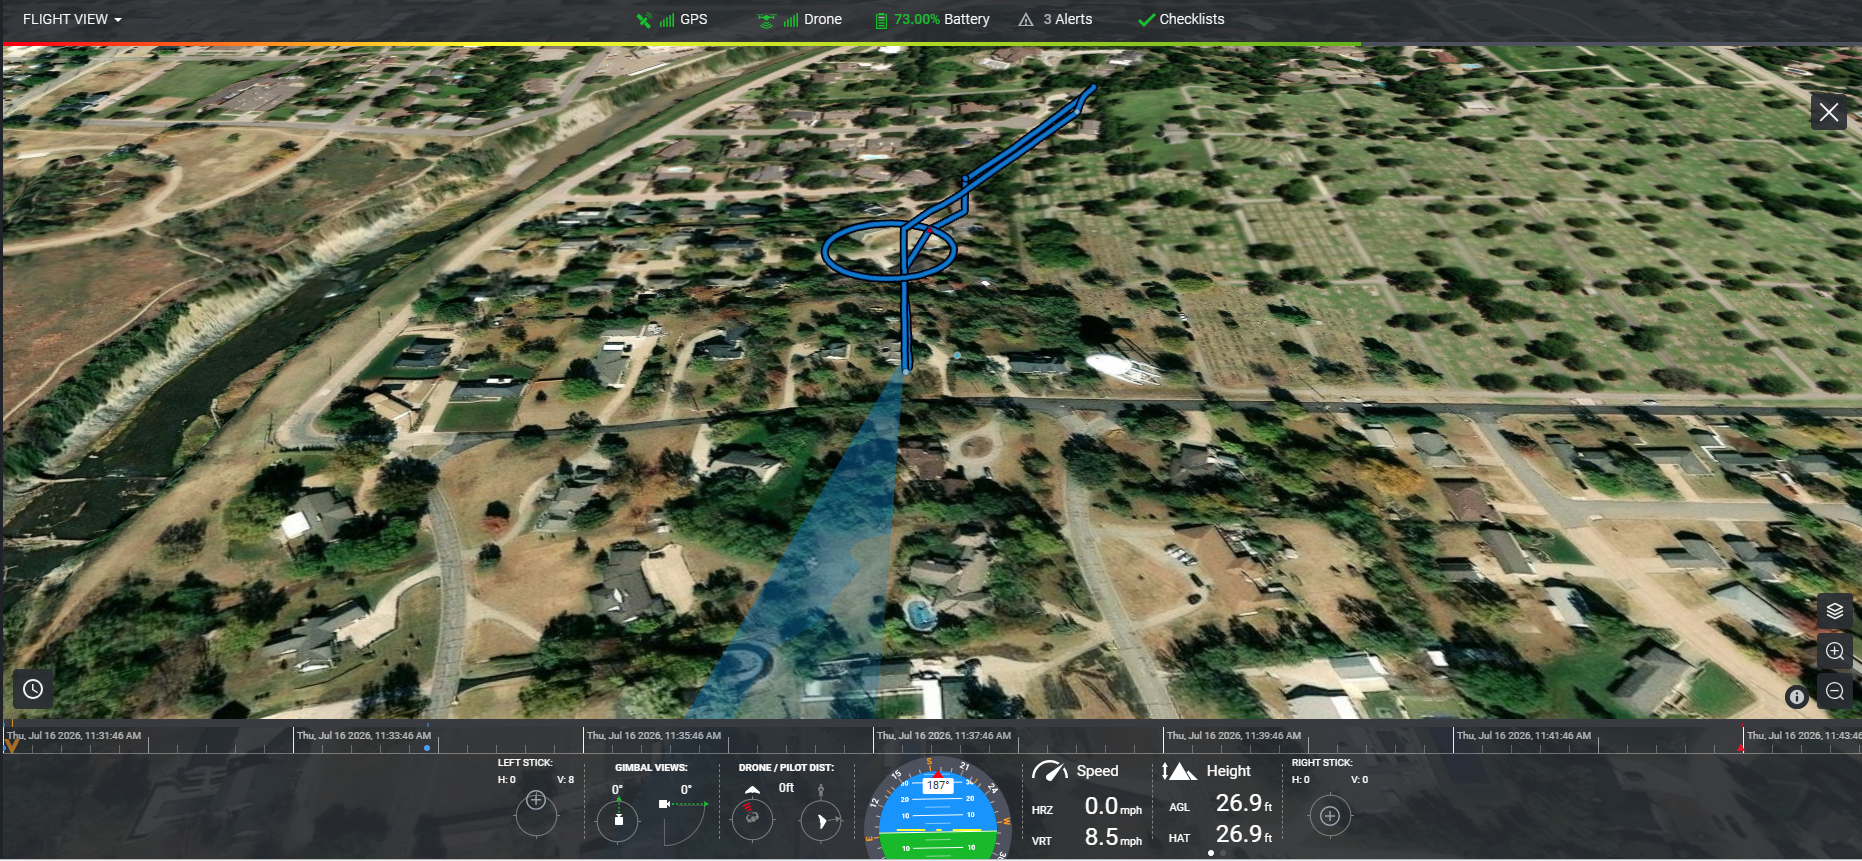Show map information icon

(1797, 697)
